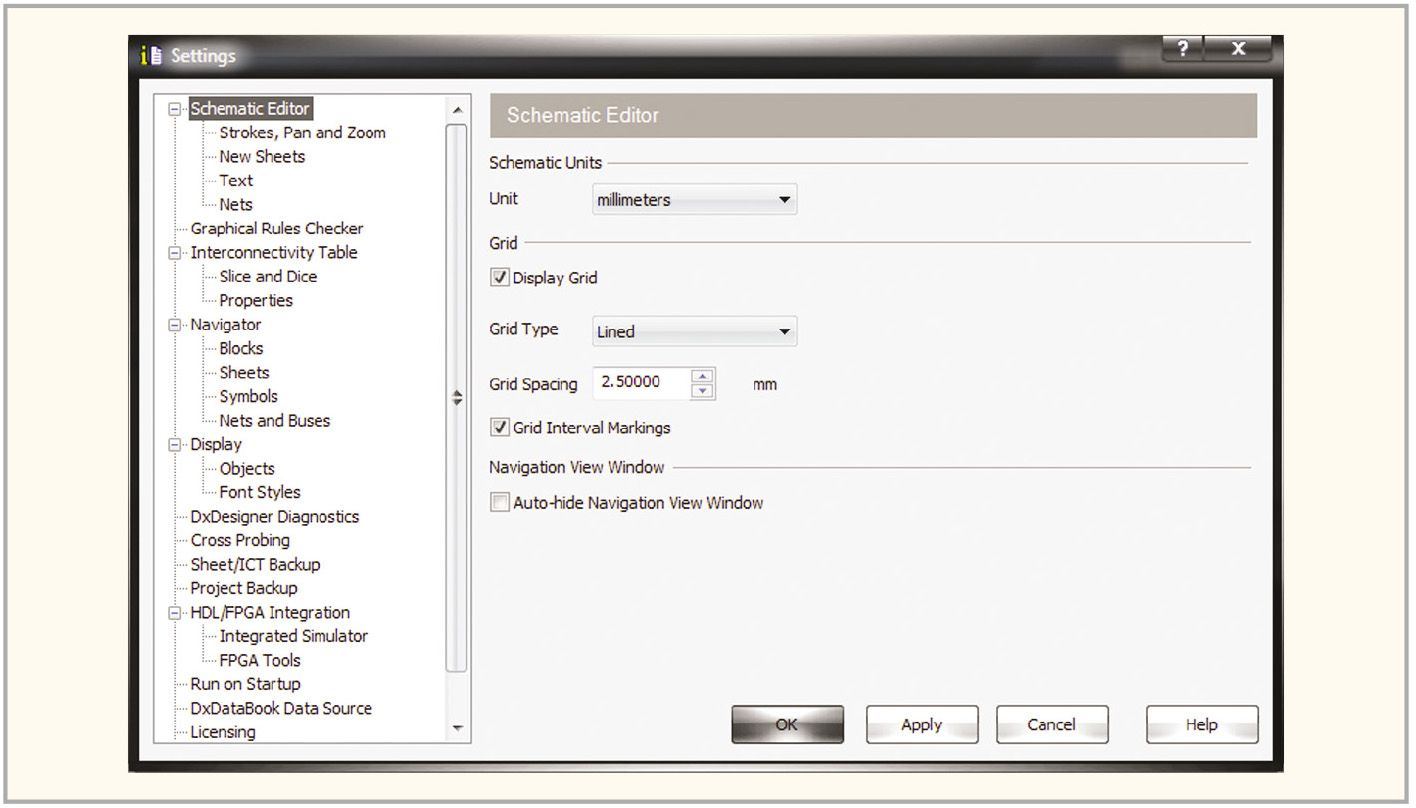The height and width of the screenshot is (808, 1416).
Task: Disable Grid Interval Markings checkbox
Action: [500, 428]
